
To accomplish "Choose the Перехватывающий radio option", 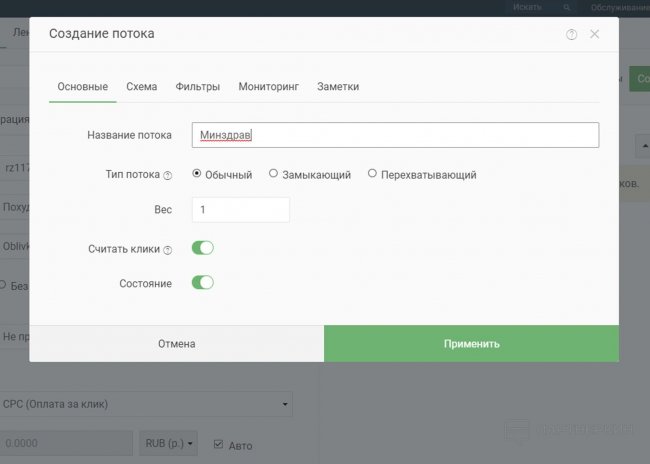I will [373, 174].
